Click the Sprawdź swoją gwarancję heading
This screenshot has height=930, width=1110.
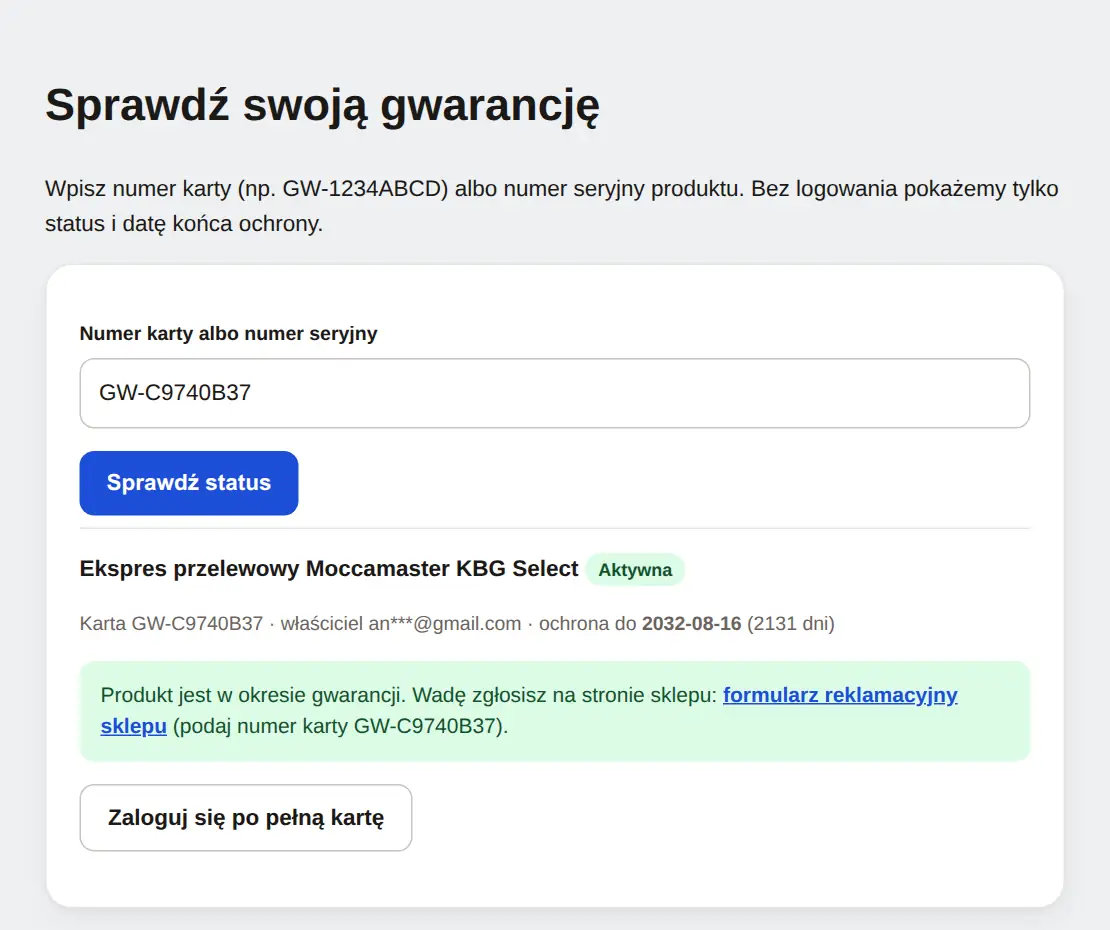(x=323, y=106)
